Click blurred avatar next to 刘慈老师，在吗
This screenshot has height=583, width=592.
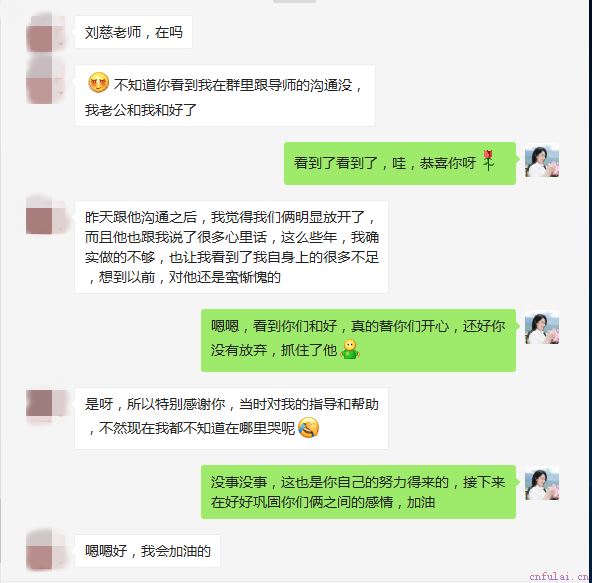click(x=45, y=32)
